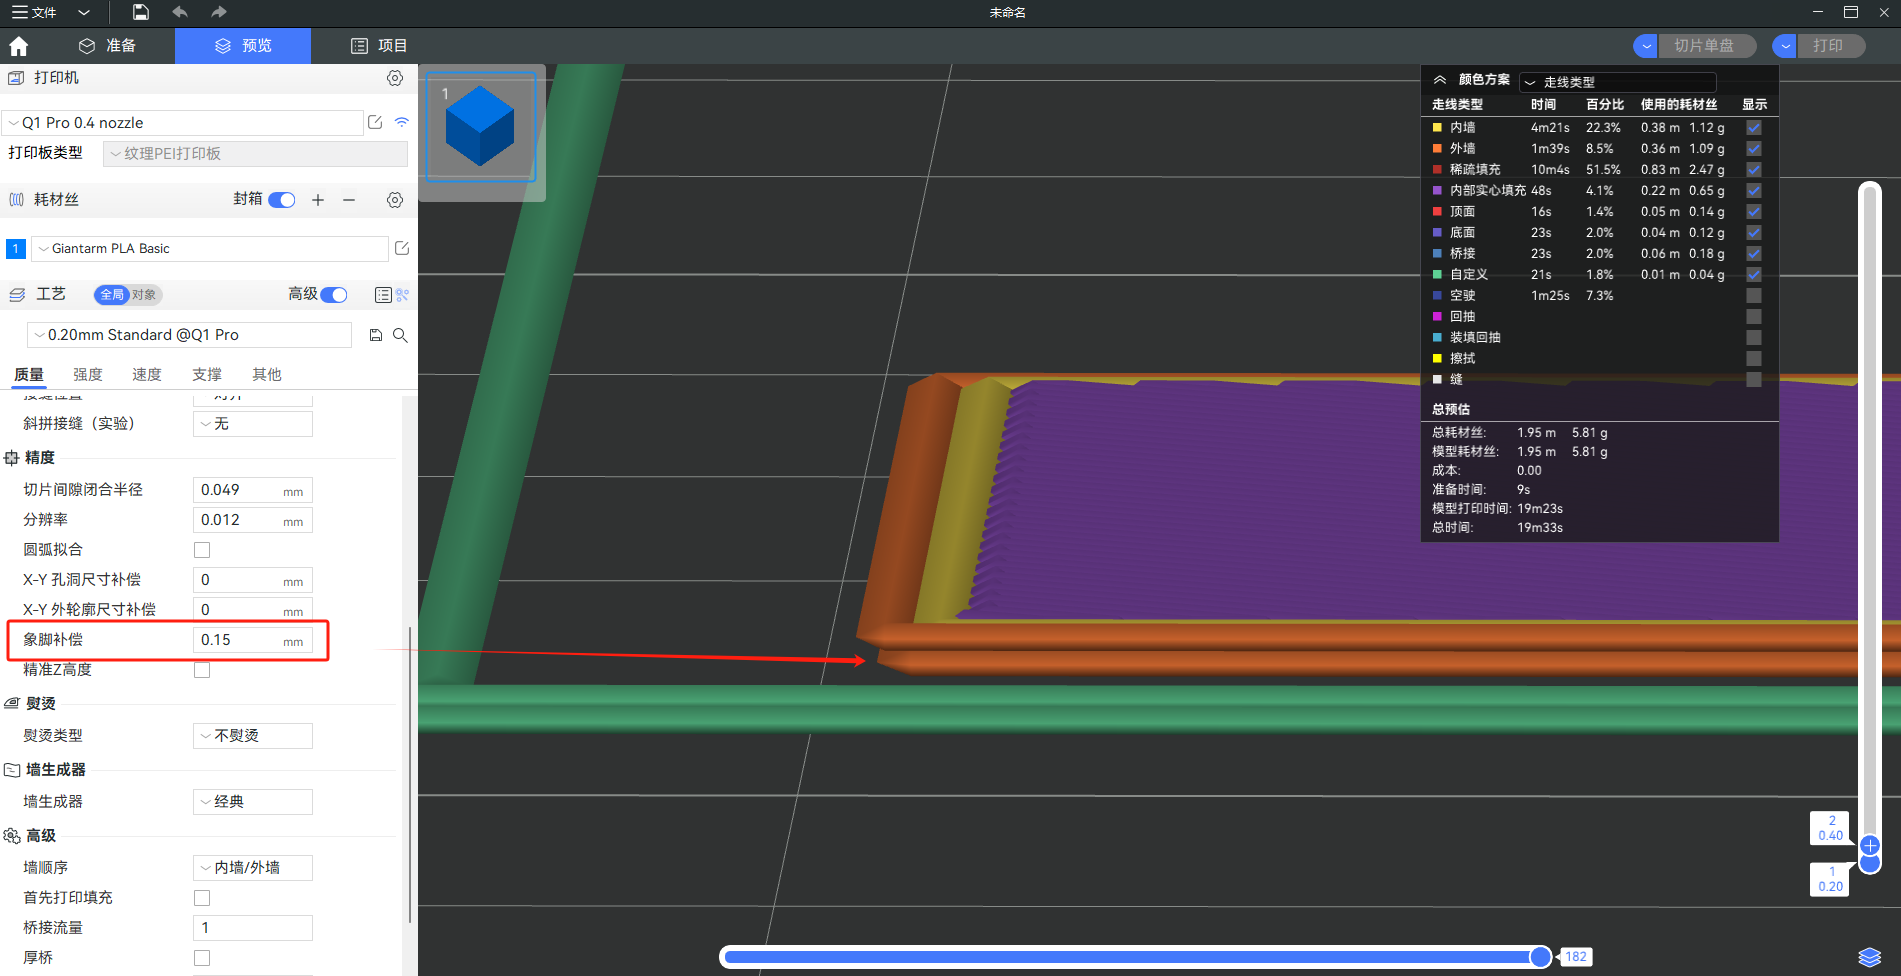Image resolution: width=1901 pixels, height=976 pixels.
Task: Open printer settings gear icon
Action: tap(395, 78)
